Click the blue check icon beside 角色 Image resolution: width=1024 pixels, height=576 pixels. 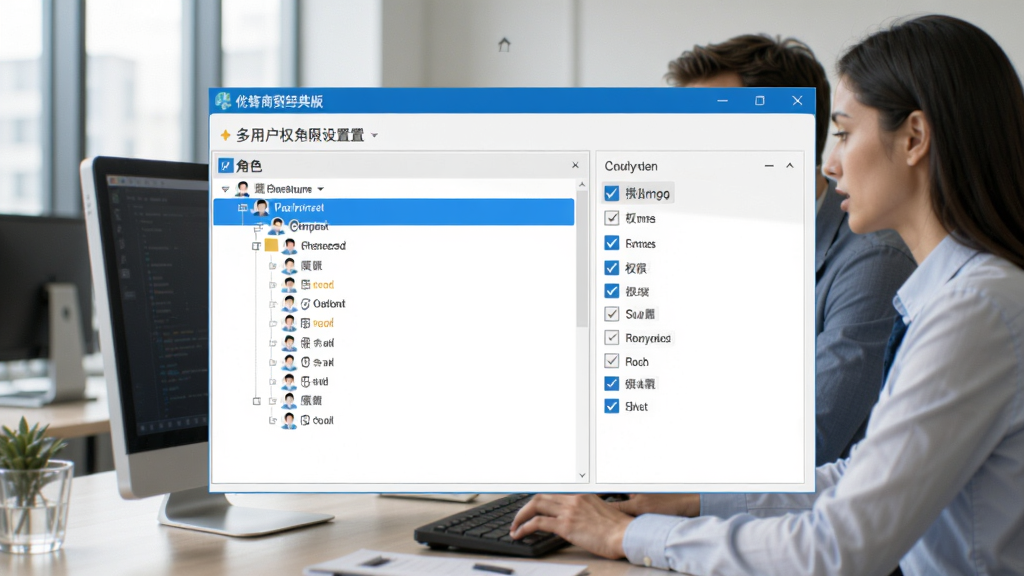point(225,166)
